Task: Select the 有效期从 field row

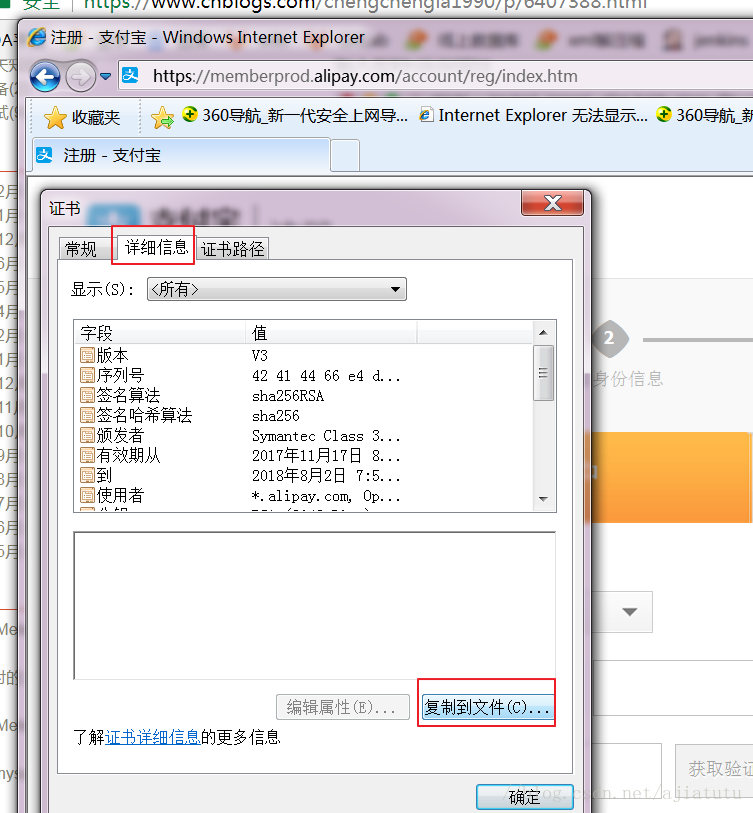Action: click(304, 456)
